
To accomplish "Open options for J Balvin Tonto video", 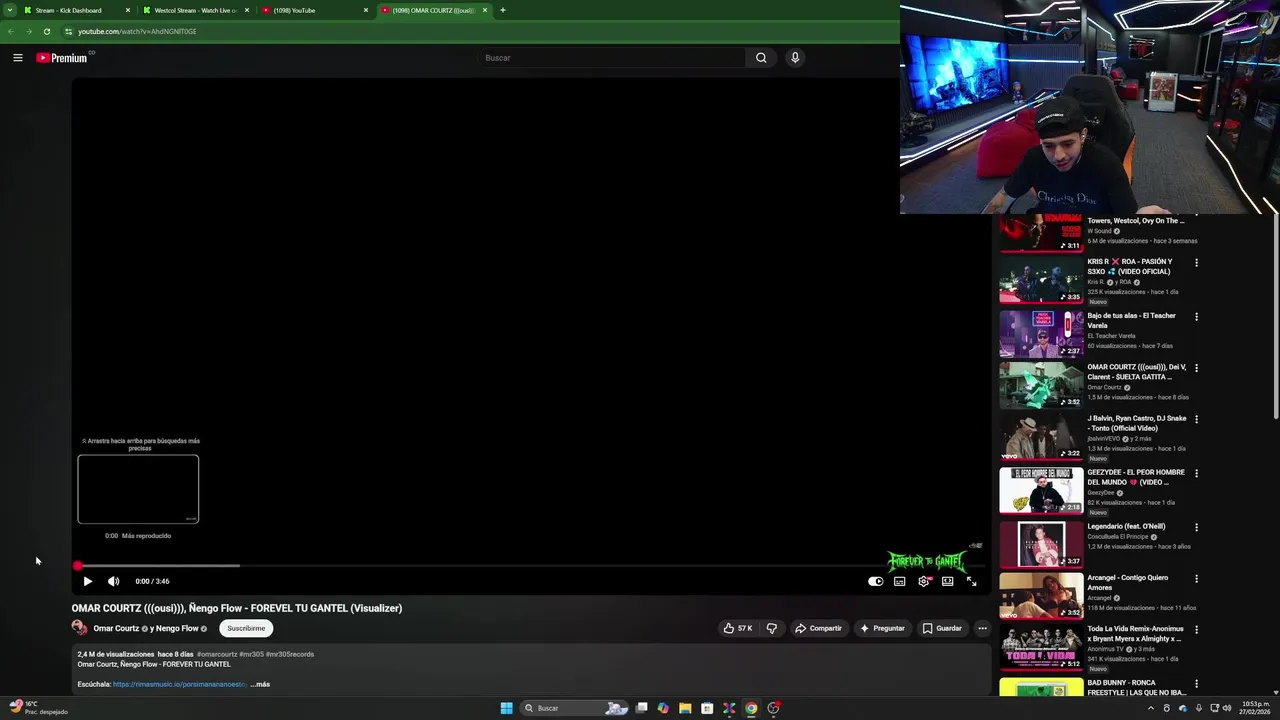I will 1196,419.
